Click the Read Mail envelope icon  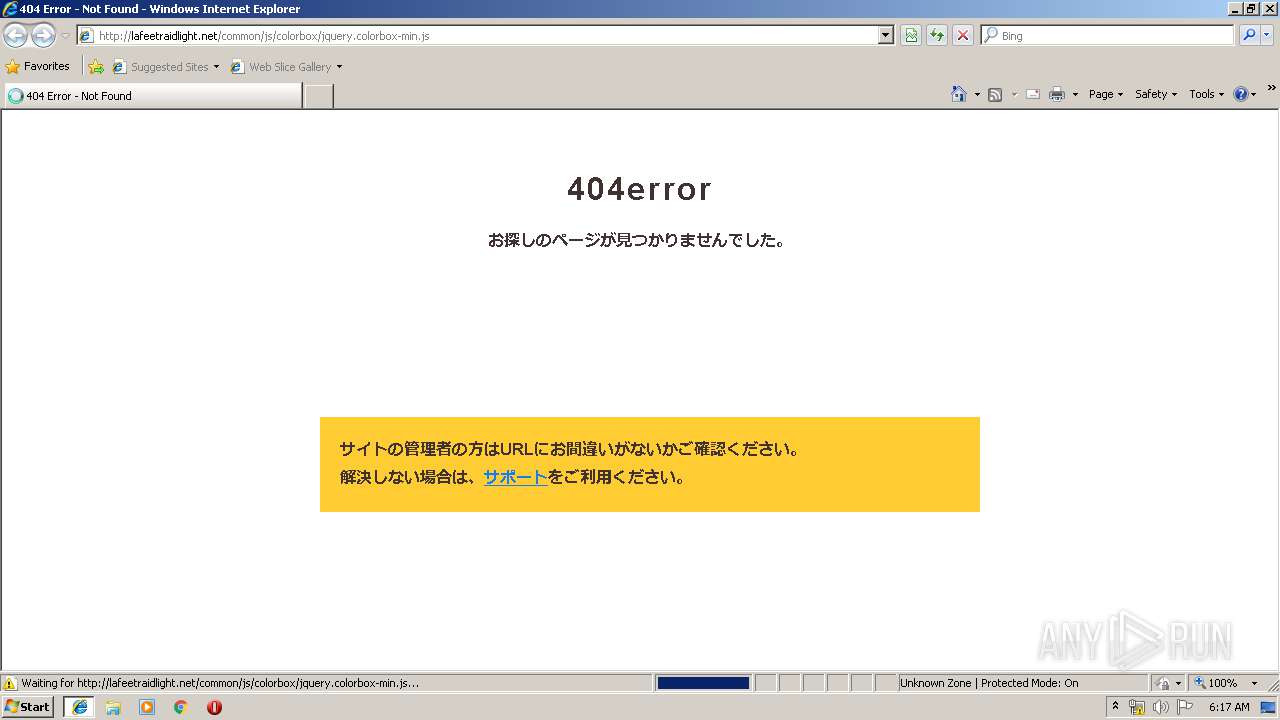coord(1033,94)
